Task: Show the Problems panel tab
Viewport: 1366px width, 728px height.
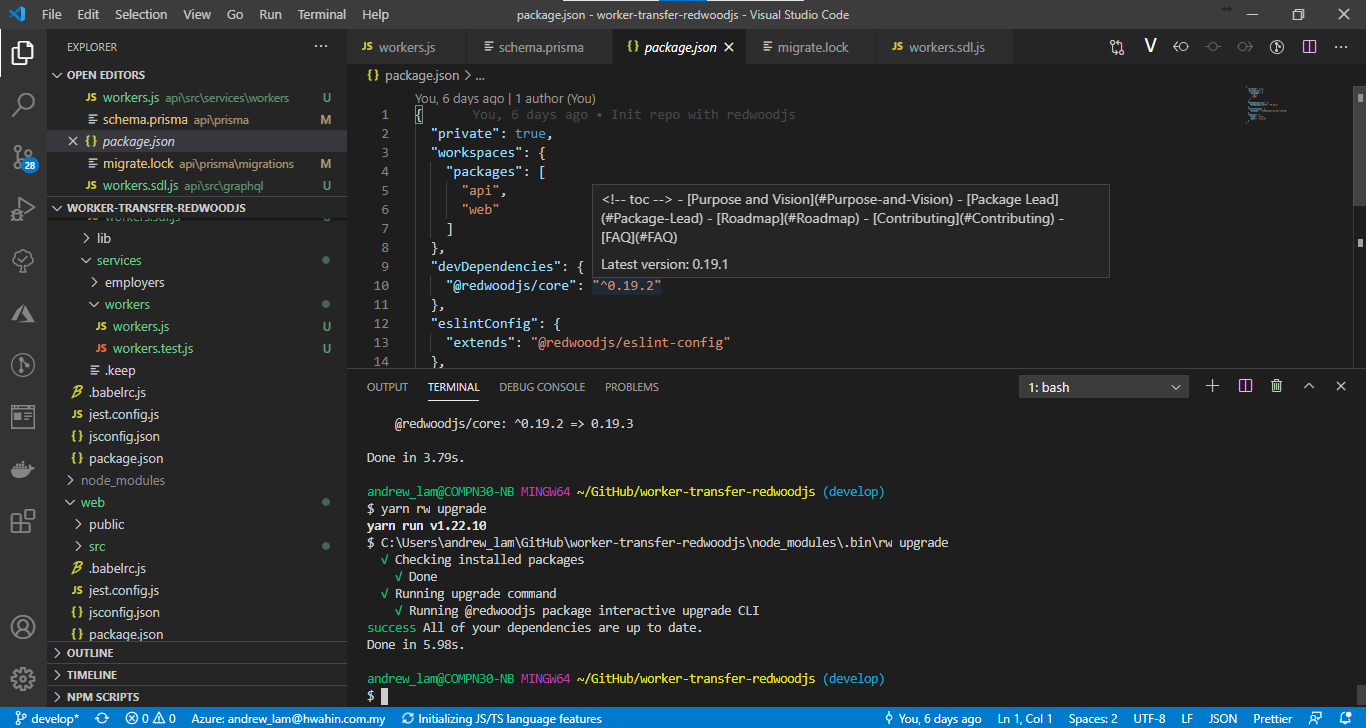Action: [x=632, y=387]
